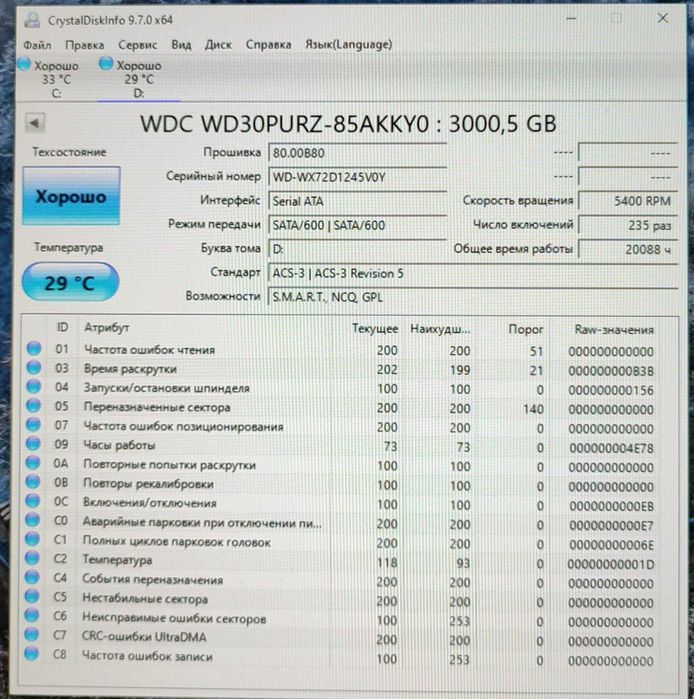The height and width of the screenshot is (699, 694).
Task: Click the total work time value 20088 ч
Action: (x=628, y=249)
